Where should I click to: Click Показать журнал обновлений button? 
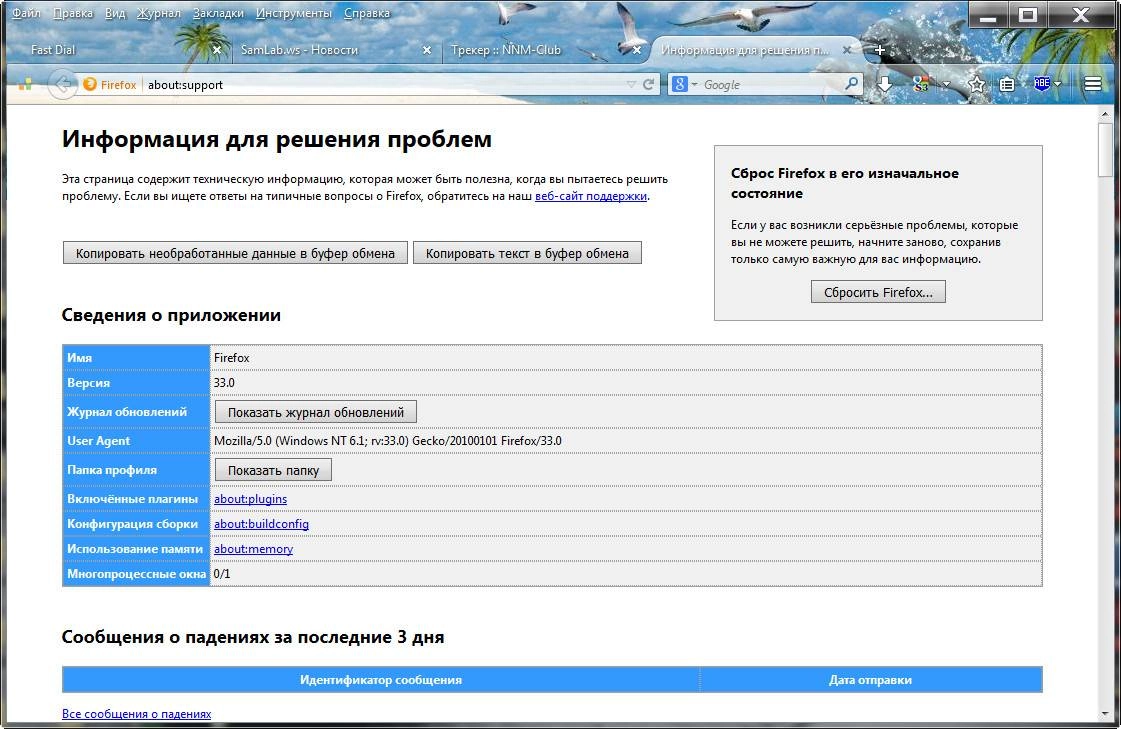point(316,412)
